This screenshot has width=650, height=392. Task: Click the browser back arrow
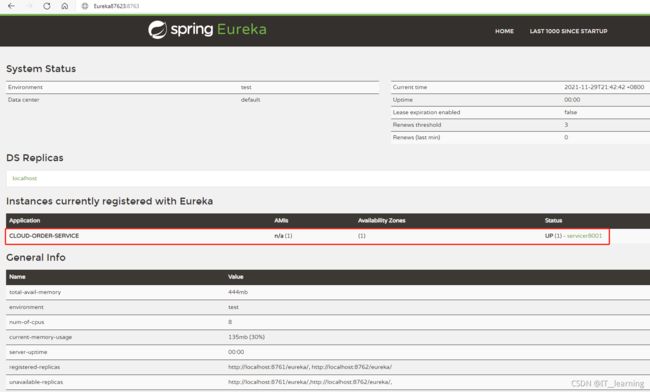point(11,6)
